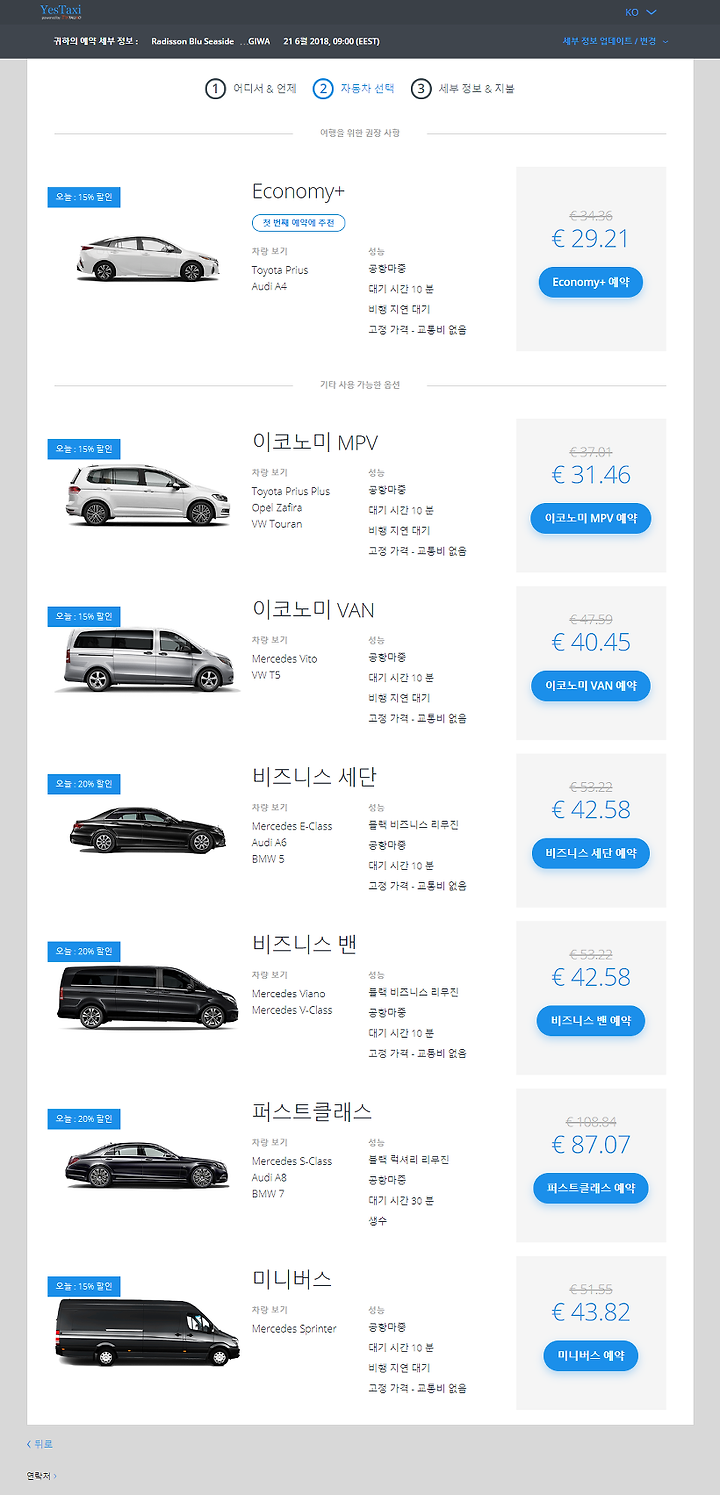Select the black Mercedes Sprinter minibus image
The image size is (720, 1495).
point(147,1332)
